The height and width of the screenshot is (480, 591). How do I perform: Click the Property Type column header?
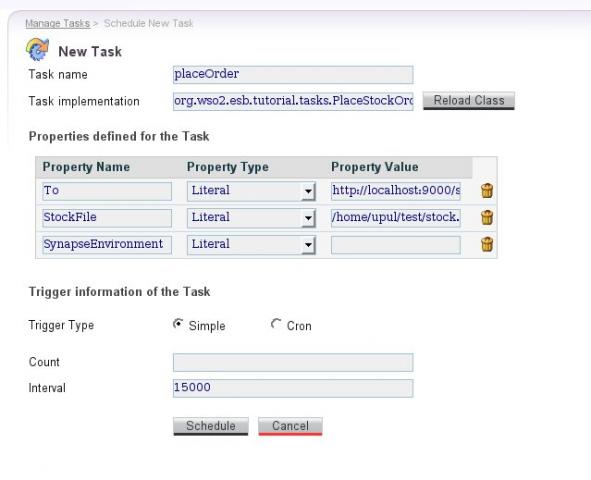(x=228, y=167)
